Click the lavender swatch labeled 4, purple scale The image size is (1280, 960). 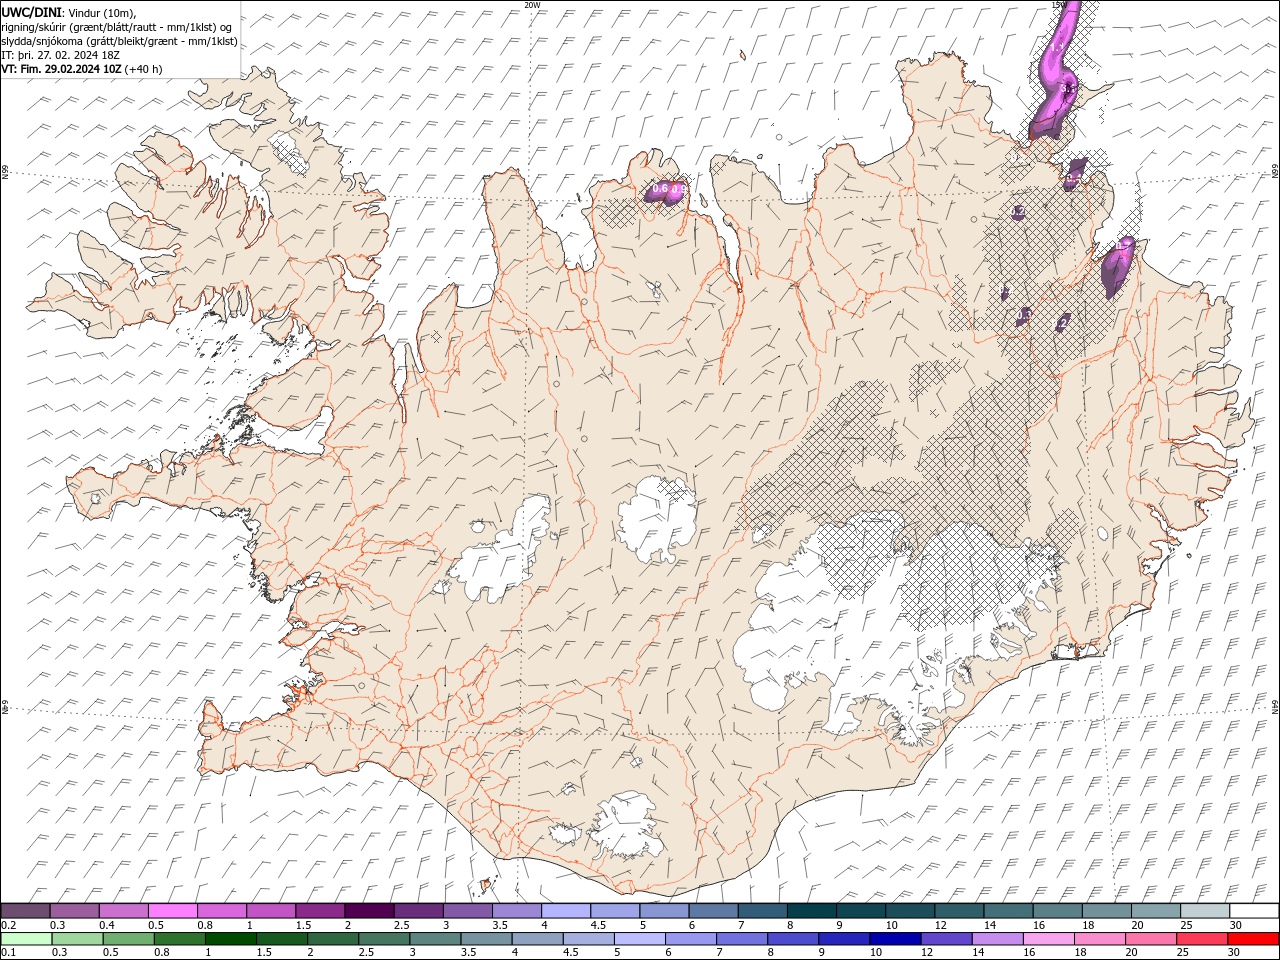[x=566, y=911]
